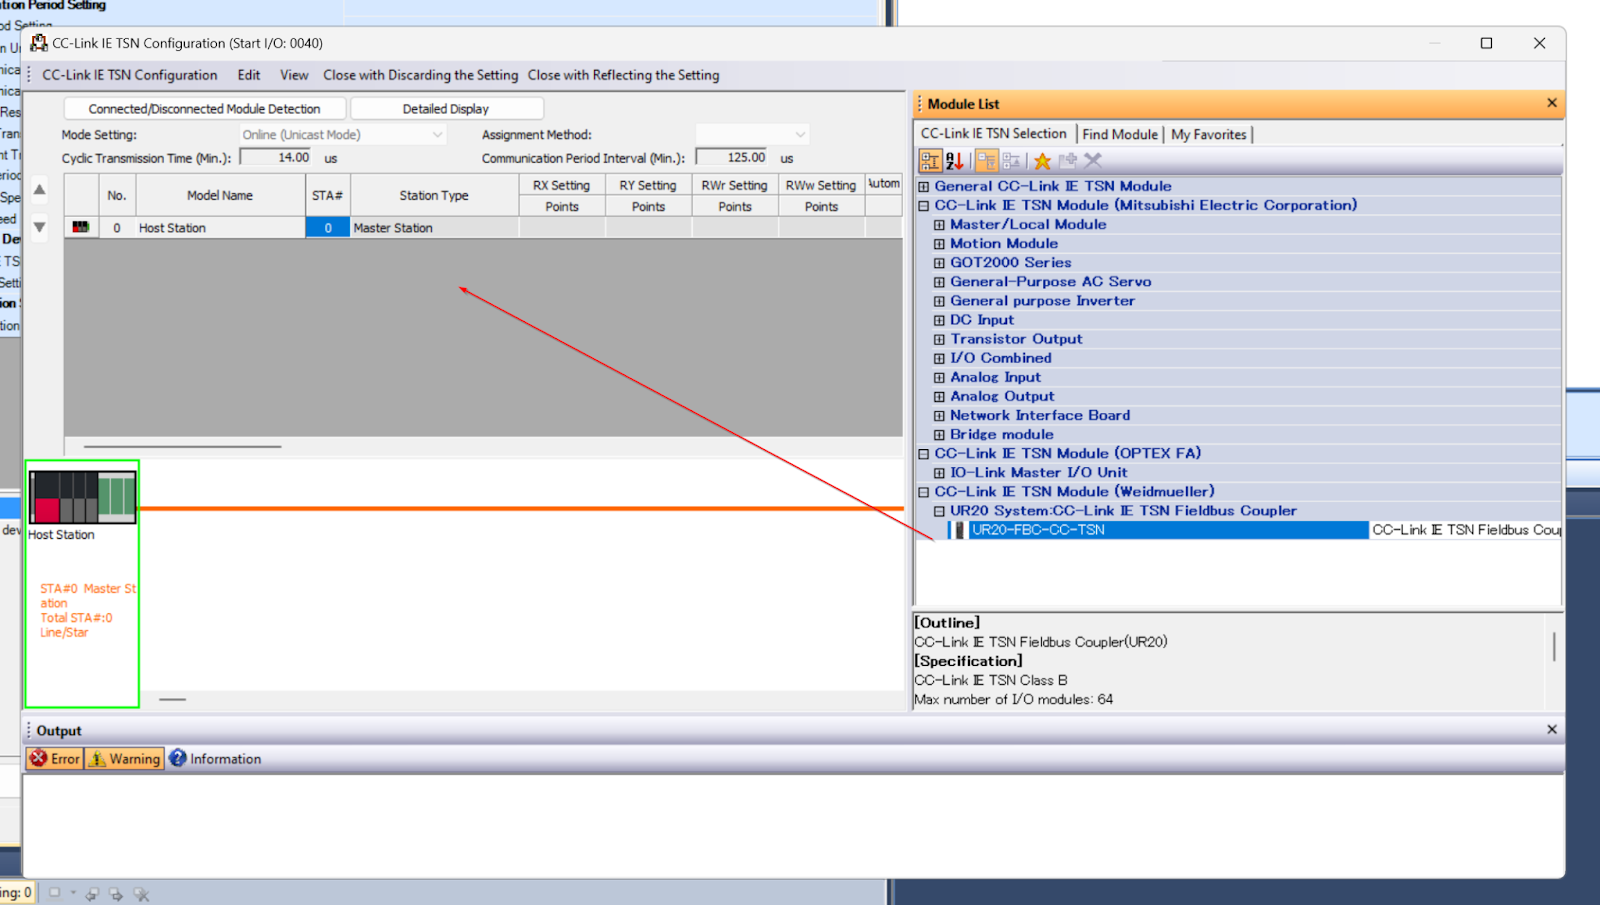Click the Cyclic Transmission Time value field
Viewport: 1600px width, 905px height.
click(276, 157)
